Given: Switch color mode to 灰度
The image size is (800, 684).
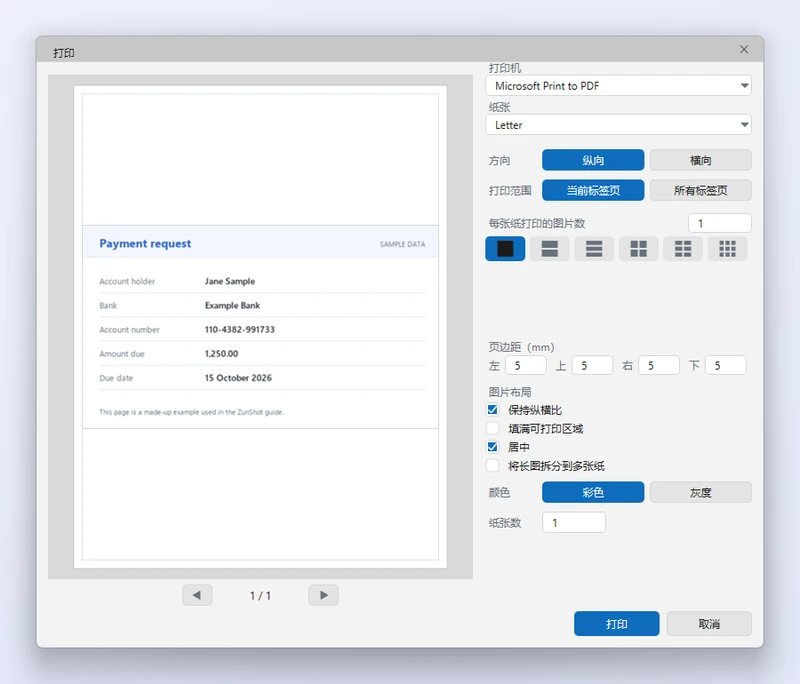Looking at the screenshot, I should click(701, 492).
